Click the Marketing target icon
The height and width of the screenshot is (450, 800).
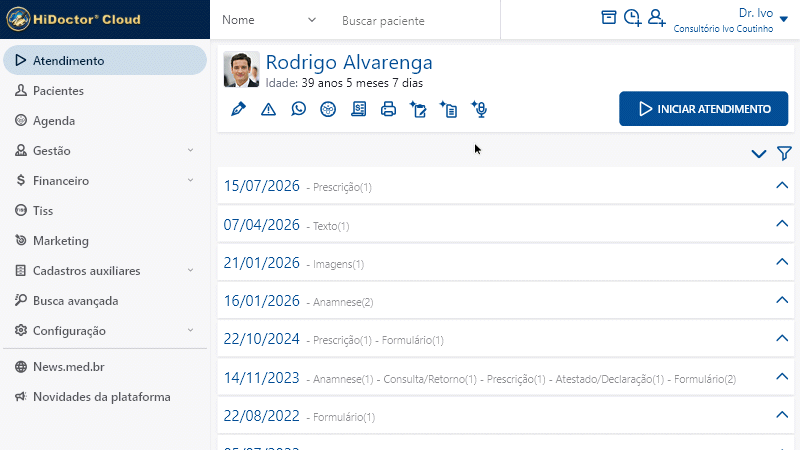20,240
